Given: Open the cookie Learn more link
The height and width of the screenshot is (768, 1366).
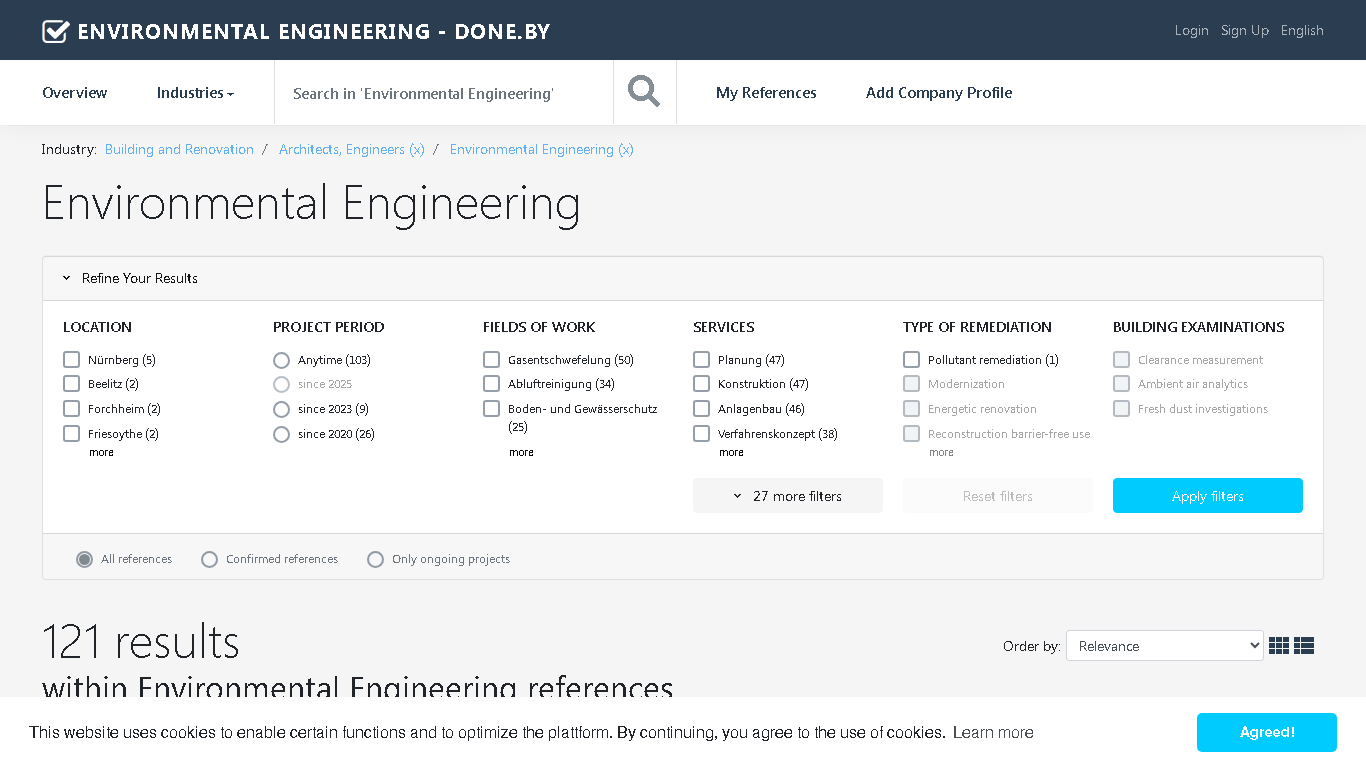Looking at the screenshot, I should click(x=993, y=733).
